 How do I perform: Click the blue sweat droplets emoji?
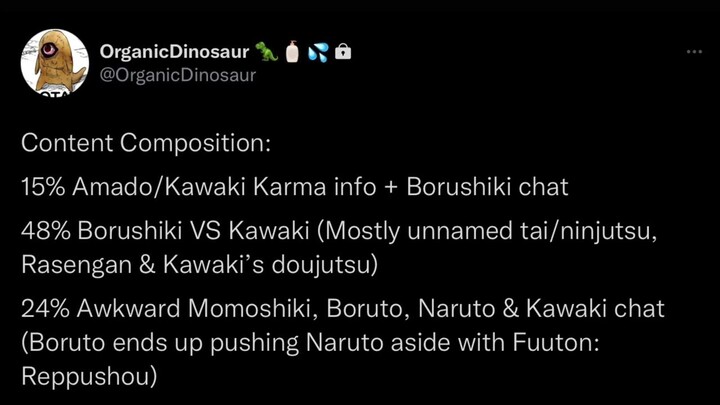[x=318, y=52]
